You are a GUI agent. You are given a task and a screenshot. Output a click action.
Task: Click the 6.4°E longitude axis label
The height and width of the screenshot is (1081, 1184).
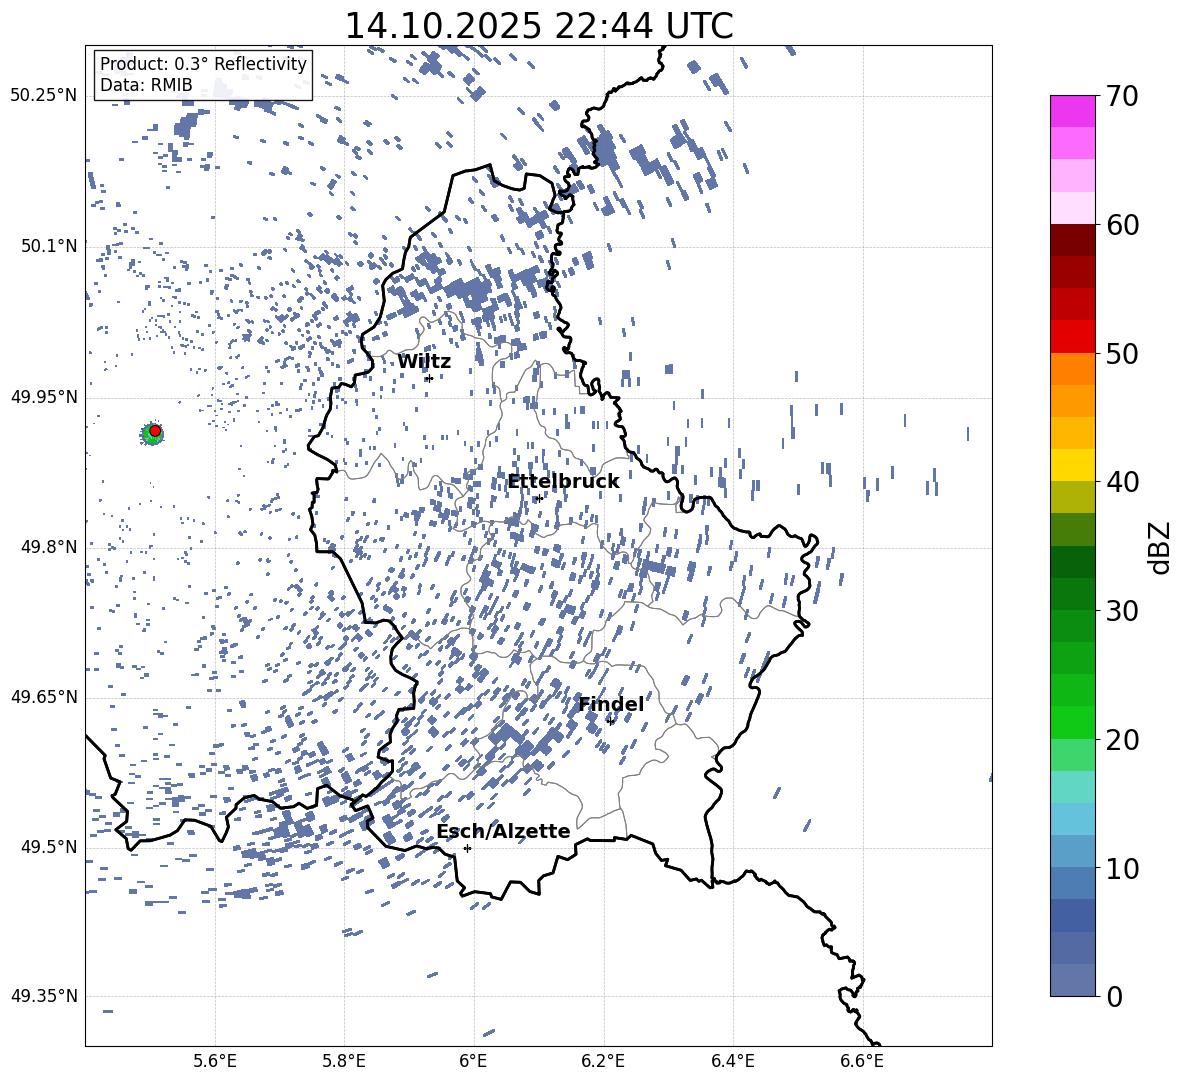(x=732, y=1061)
